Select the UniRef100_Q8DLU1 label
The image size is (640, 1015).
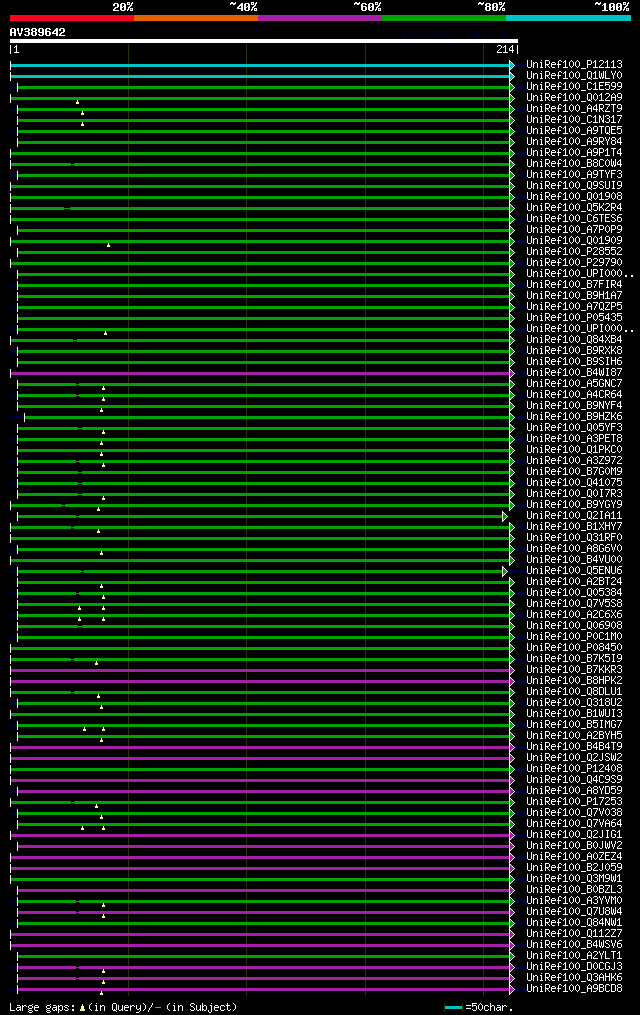(574, 692)
